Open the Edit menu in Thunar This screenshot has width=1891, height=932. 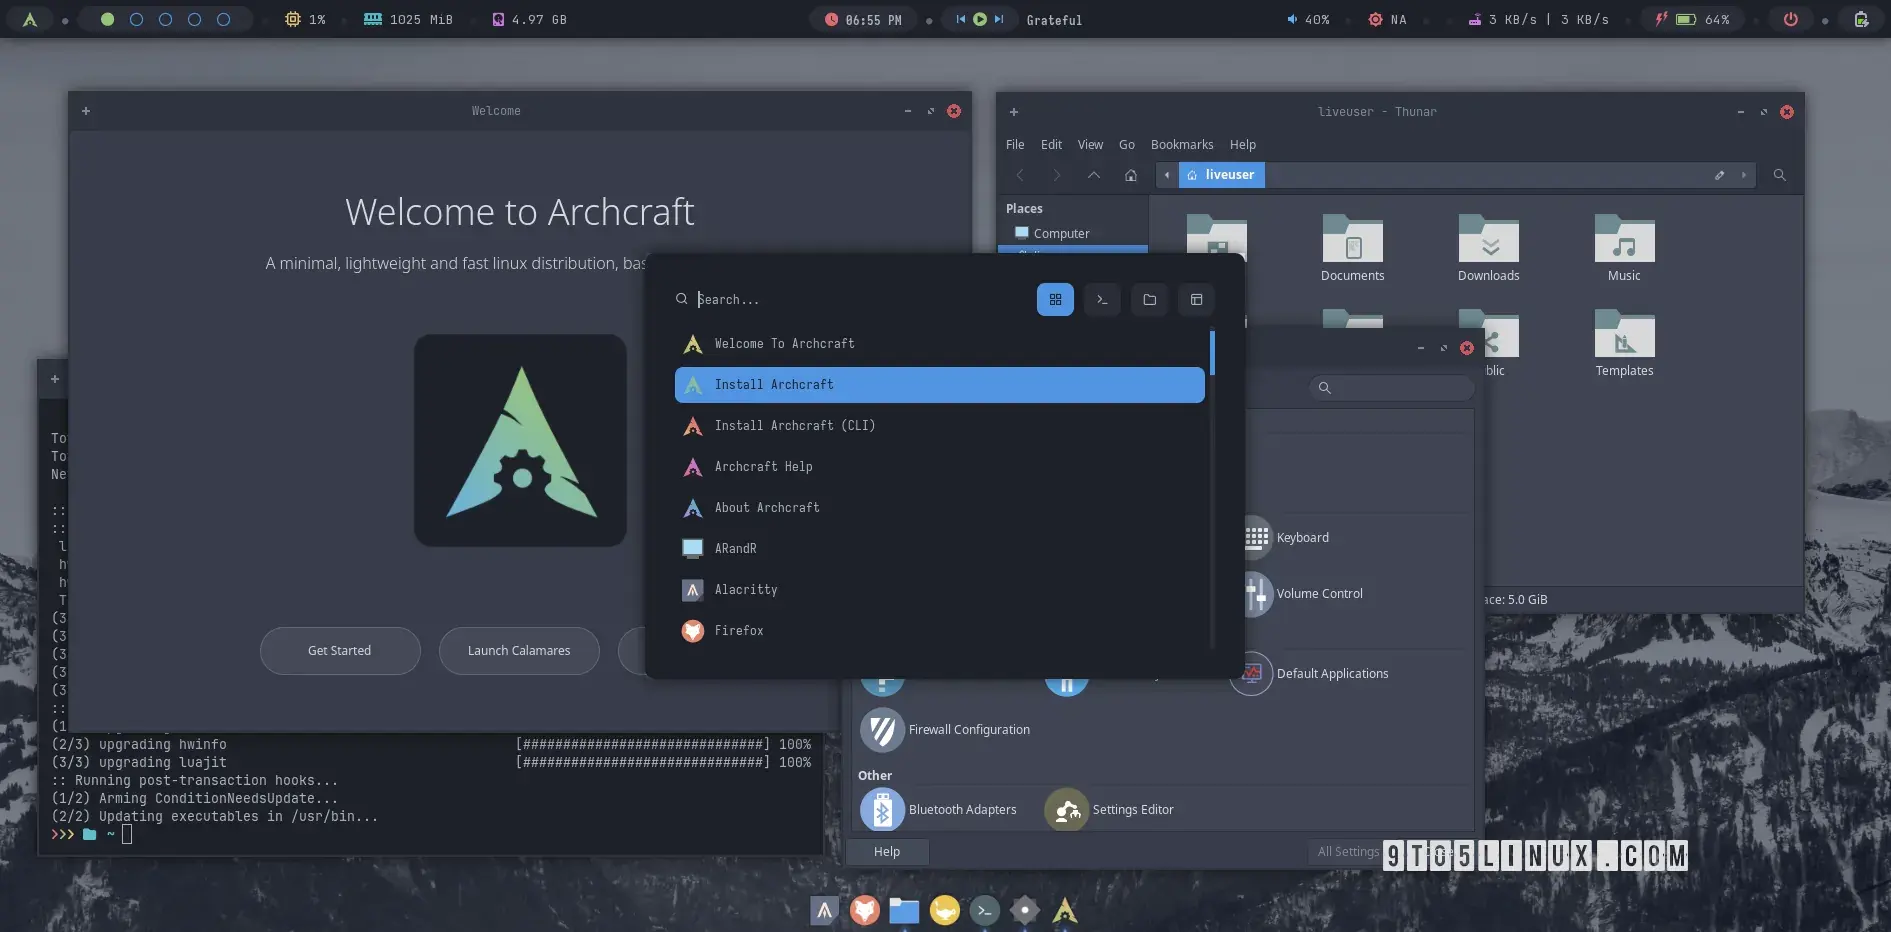coord(1051,145)
